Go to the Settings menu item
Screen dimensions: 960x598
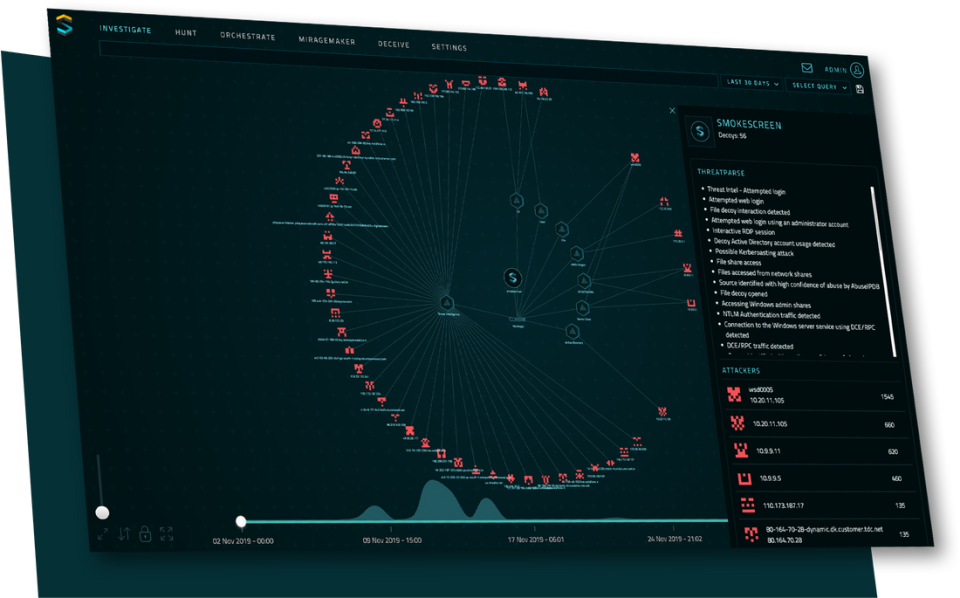pos(450,46)
